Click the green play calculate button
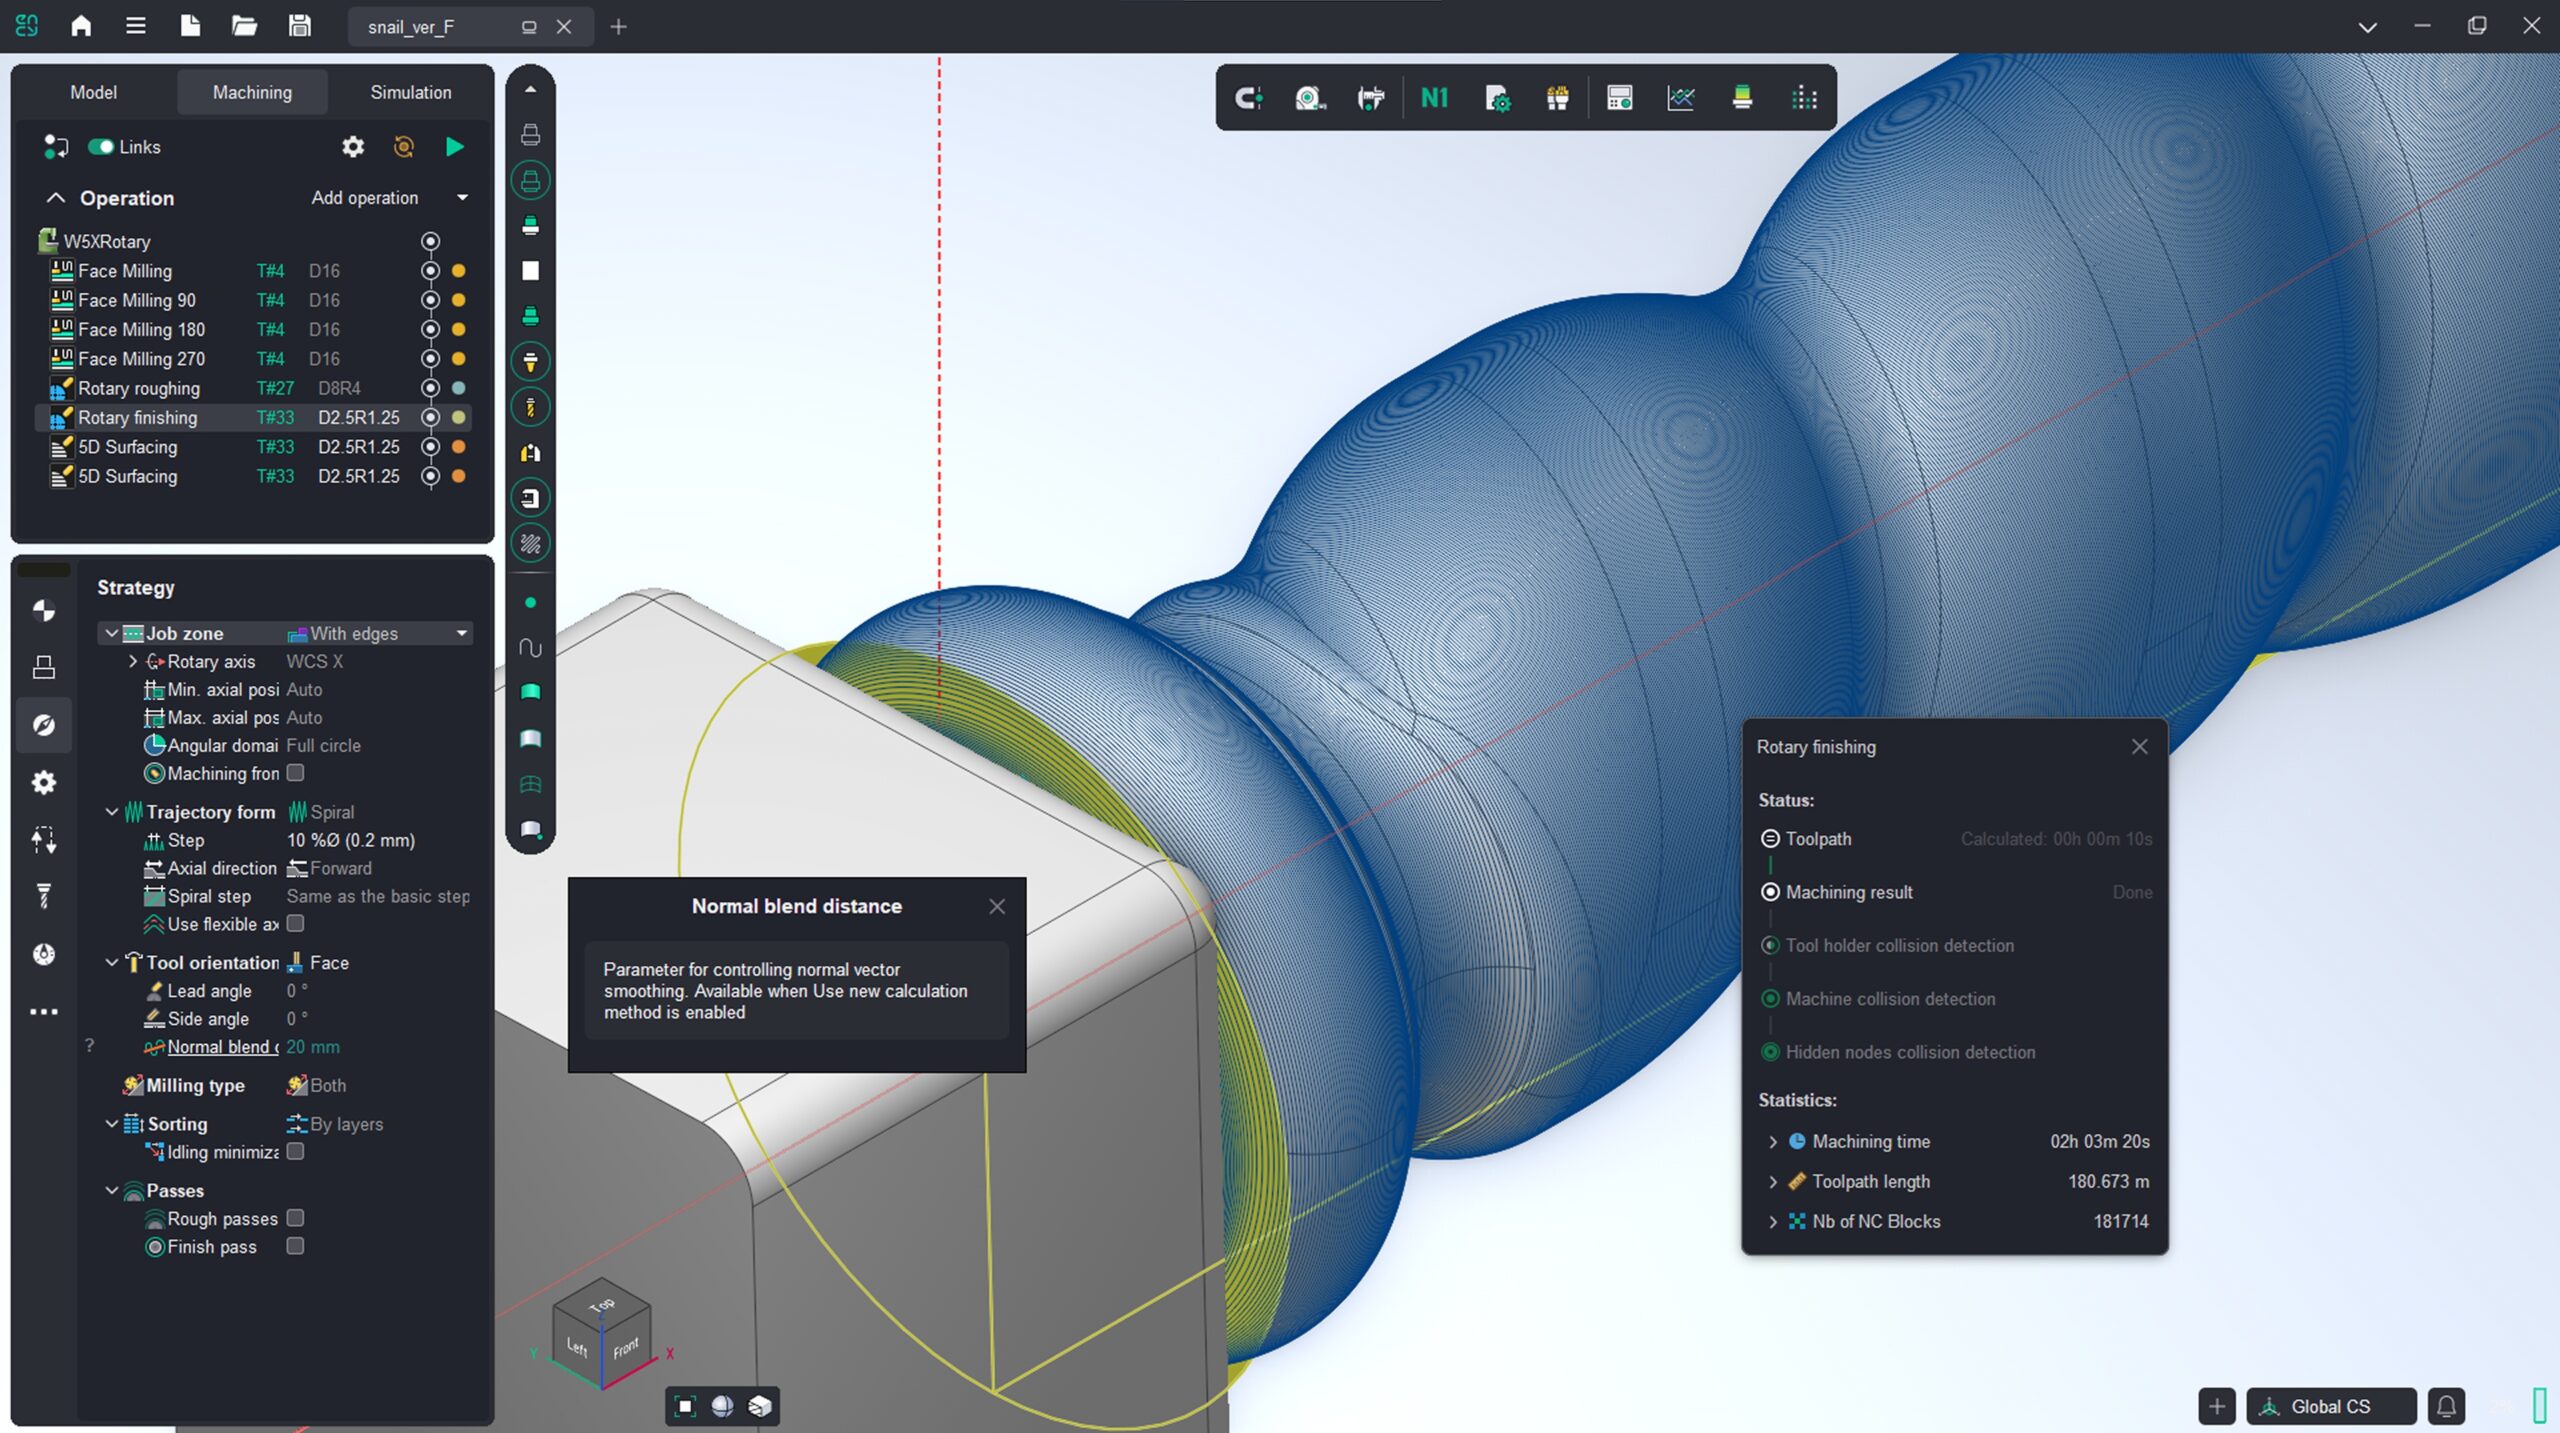Viewport: 2560px width, 1433px height. [x=454, y=147]
